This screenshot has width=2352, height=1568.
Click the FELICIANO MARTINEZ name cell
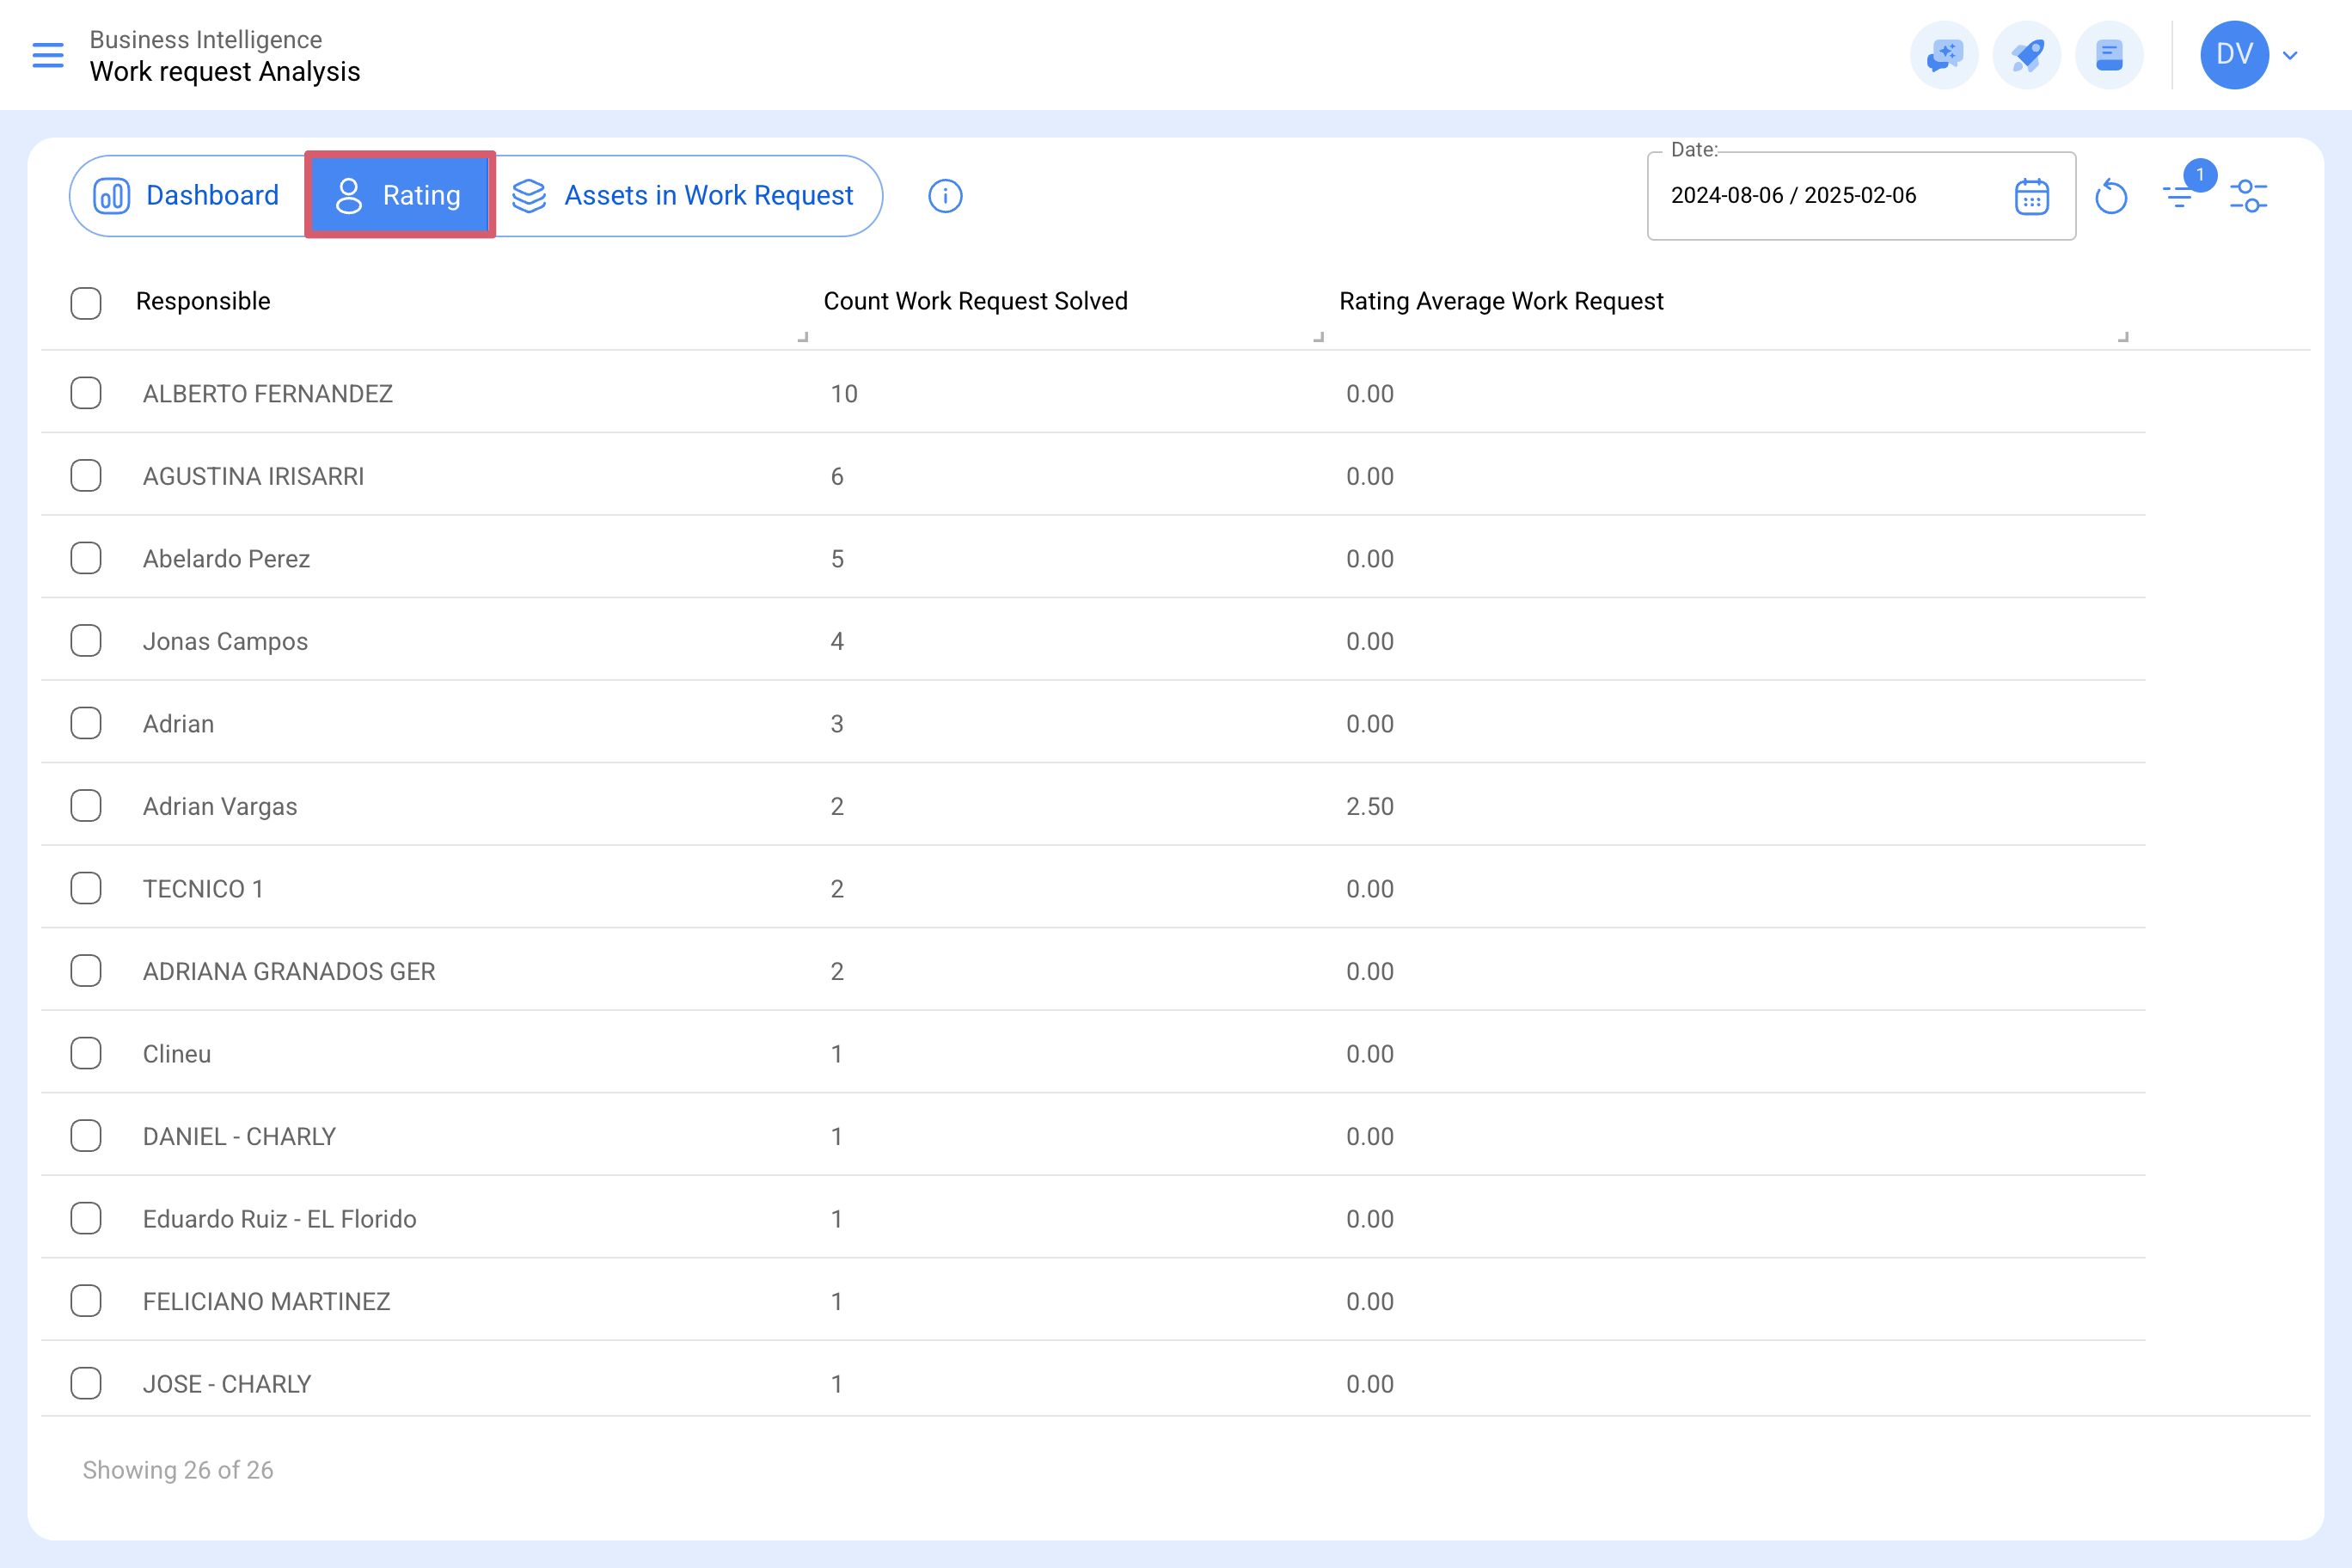pyautogui.click(x=267, y=1301)
